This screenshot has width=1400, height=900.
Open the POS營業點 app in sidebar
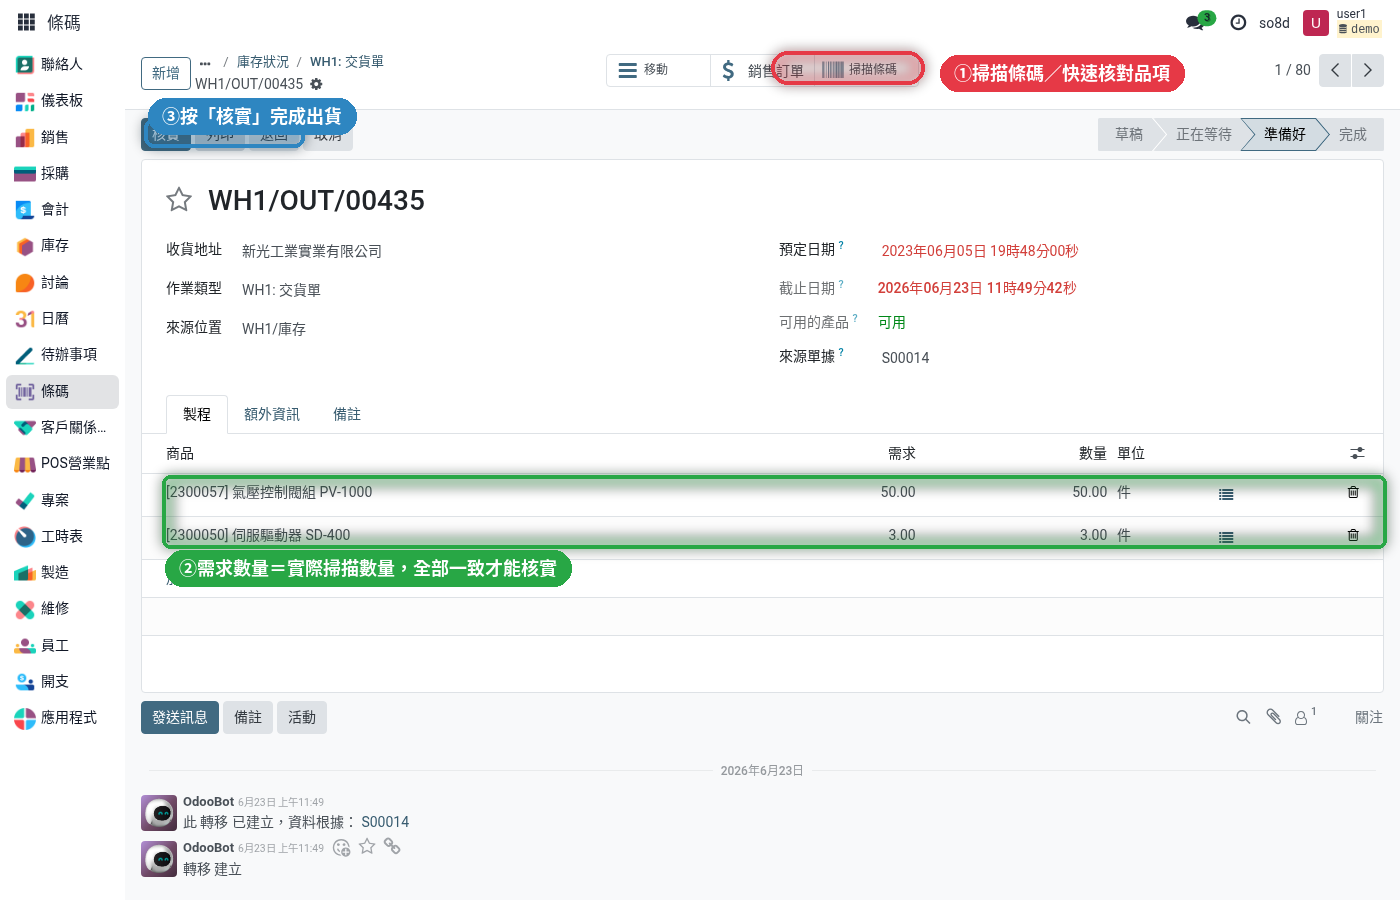tap(62, 463)
